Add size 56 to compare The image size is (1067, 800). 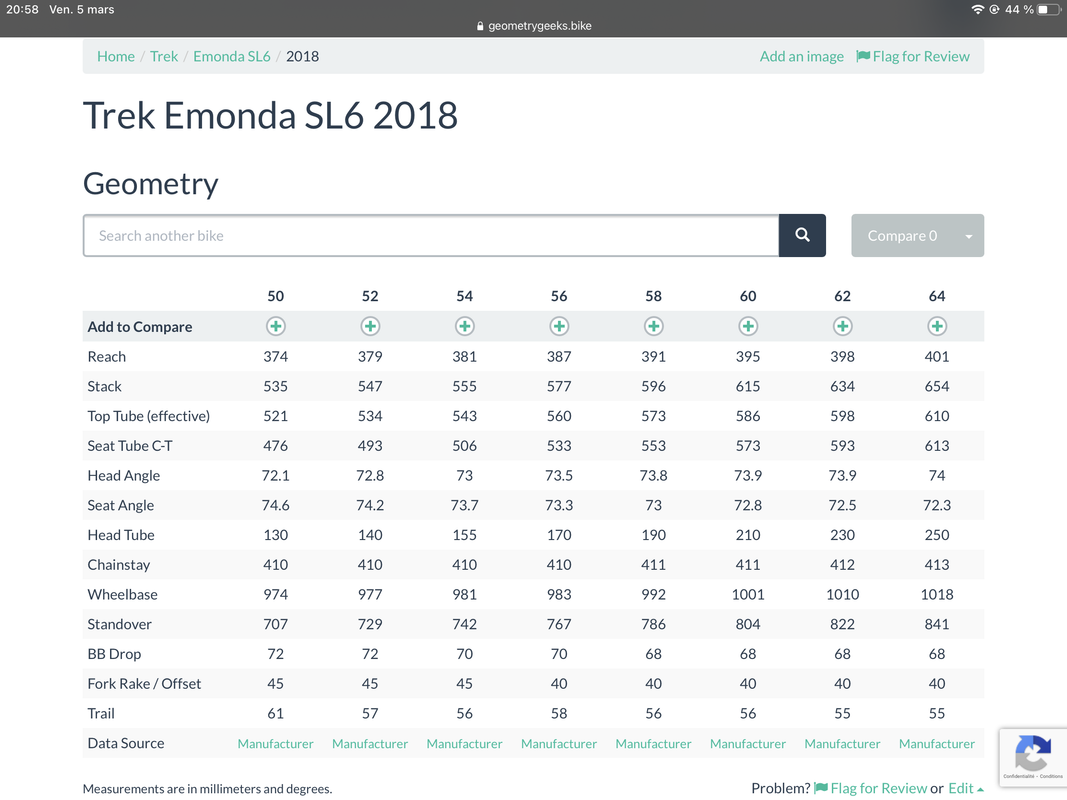click(559, 327)
